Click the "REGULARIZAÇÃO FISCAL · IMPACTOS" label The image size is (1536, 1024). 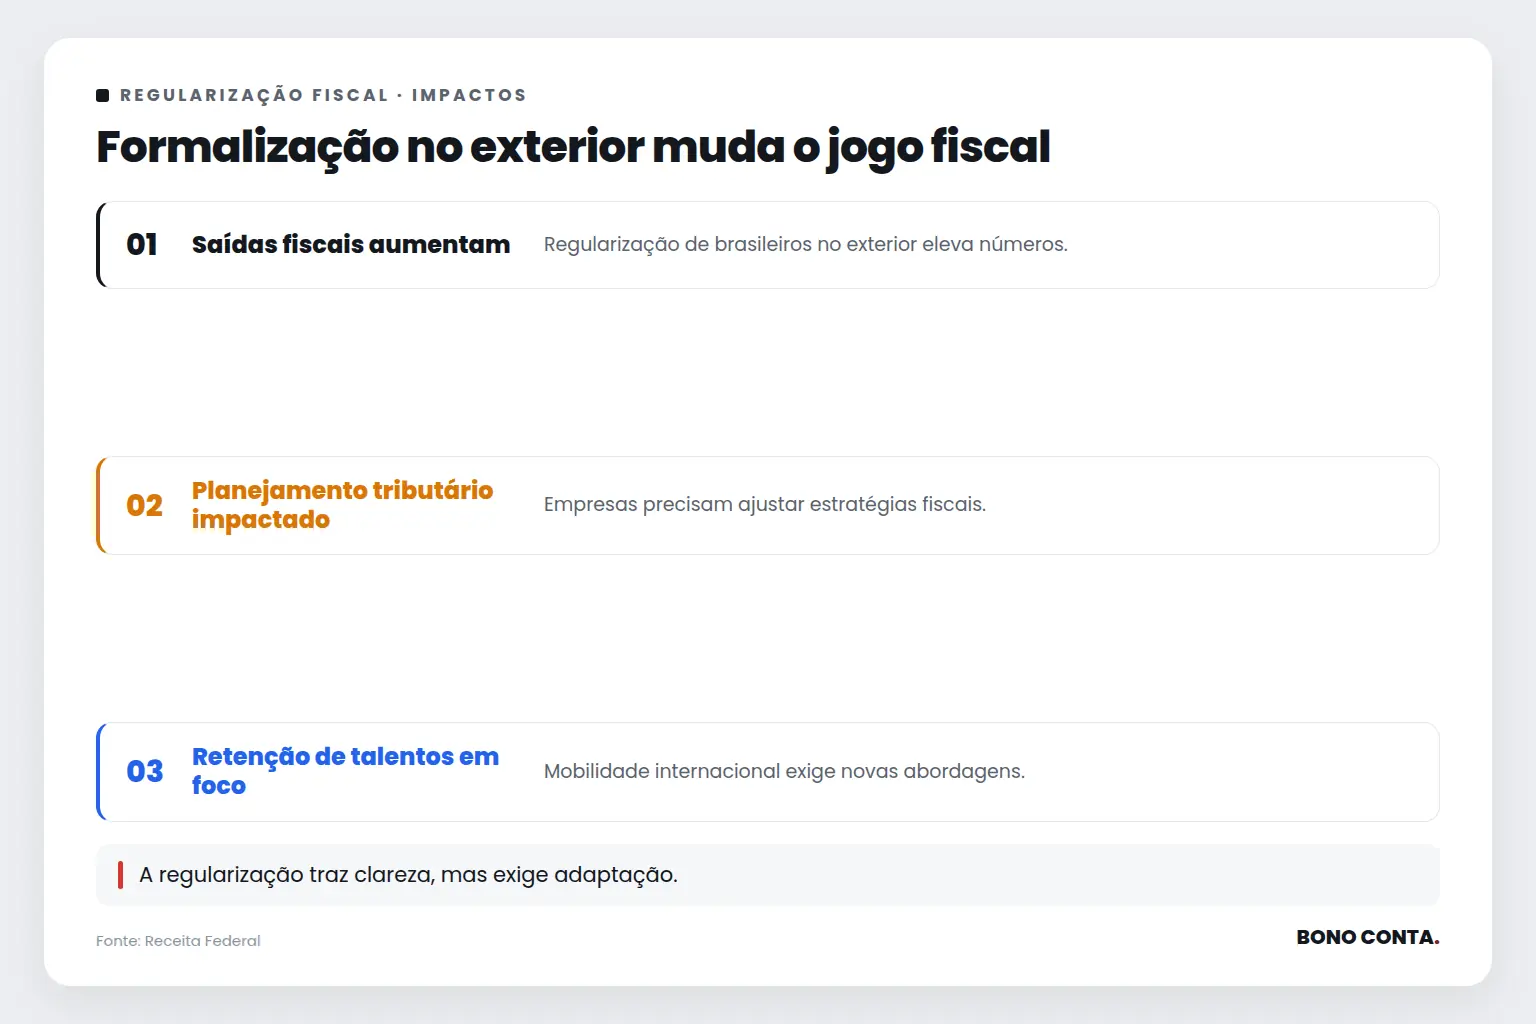323,95
